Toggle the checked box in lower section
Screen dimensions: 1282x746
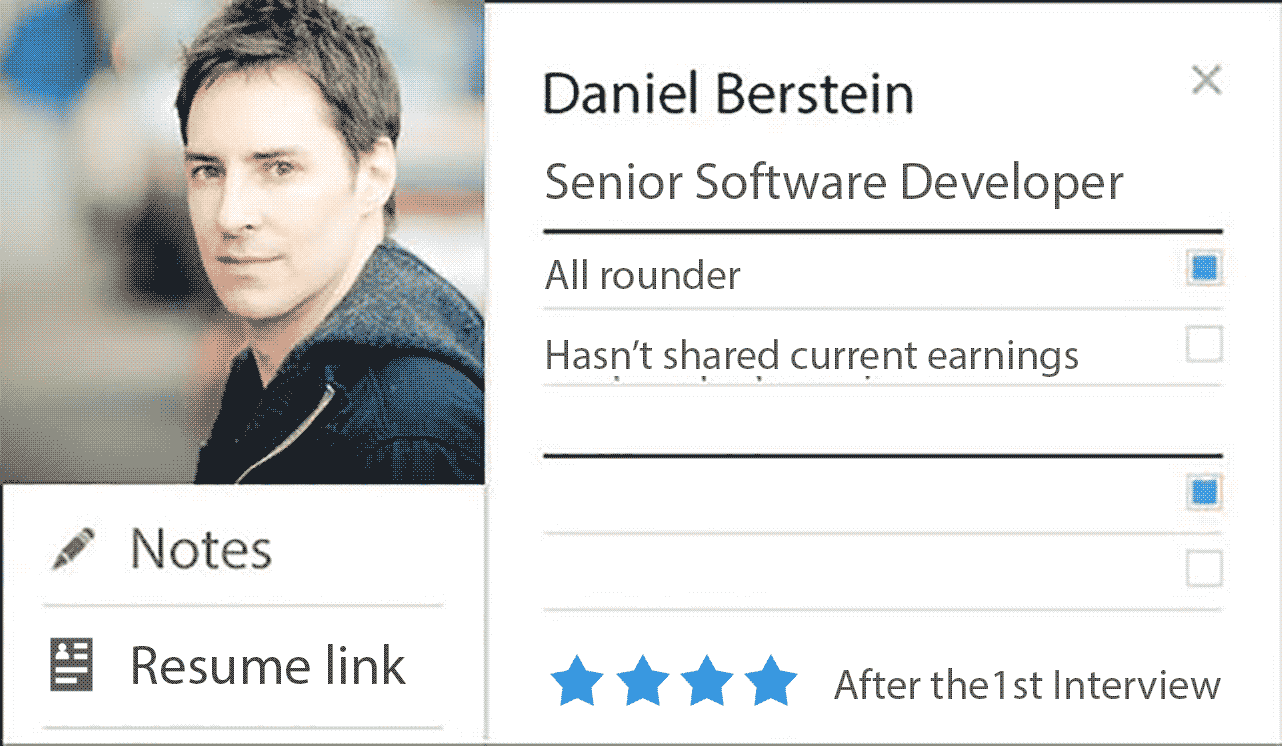pyautogui.click(x=1204, y=492)
